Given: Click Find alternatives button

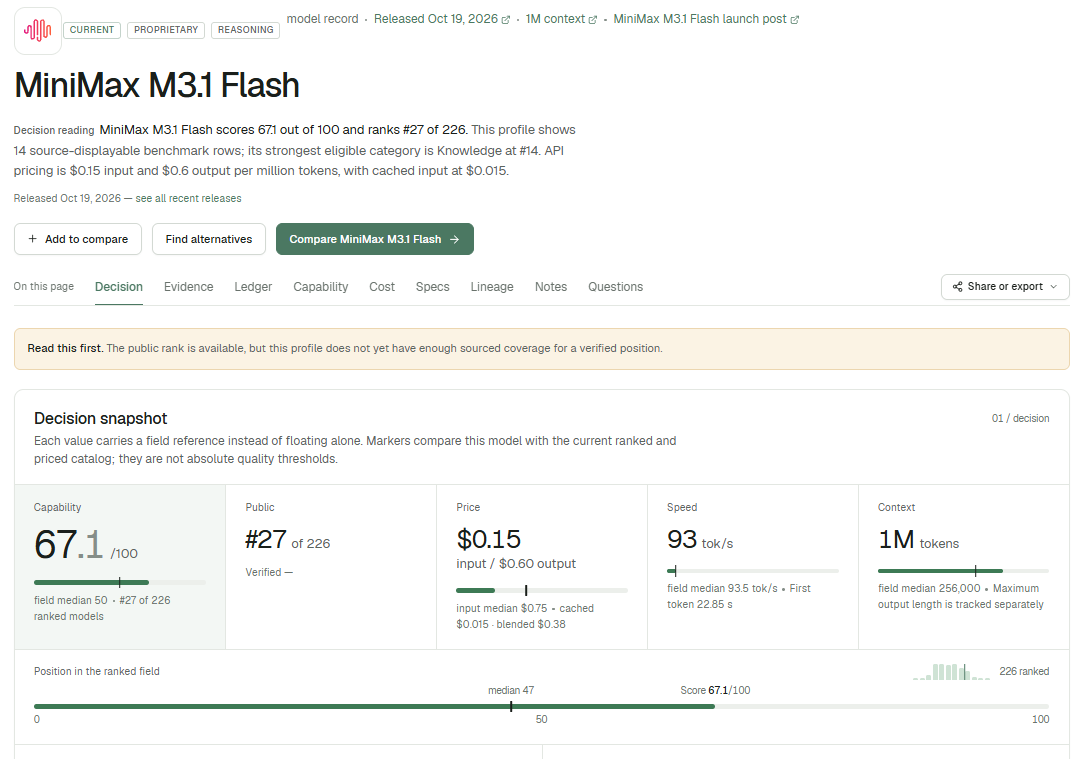Looking at the screenshot, I should tap(209, 239).
